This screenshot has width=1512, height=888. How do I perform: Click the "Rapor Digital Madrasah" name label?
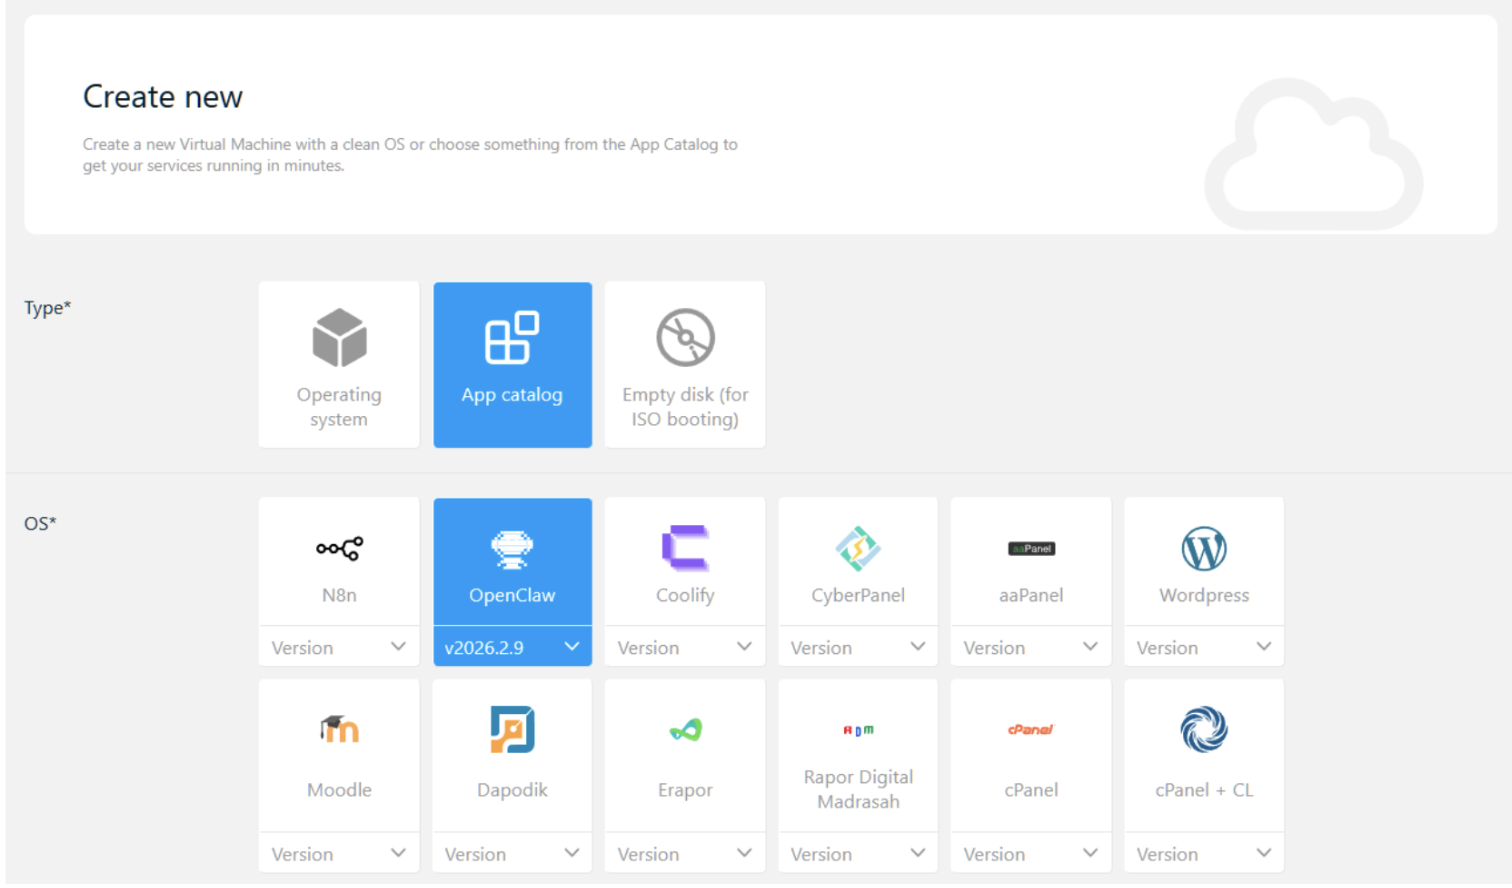click(x=858, y=789)
